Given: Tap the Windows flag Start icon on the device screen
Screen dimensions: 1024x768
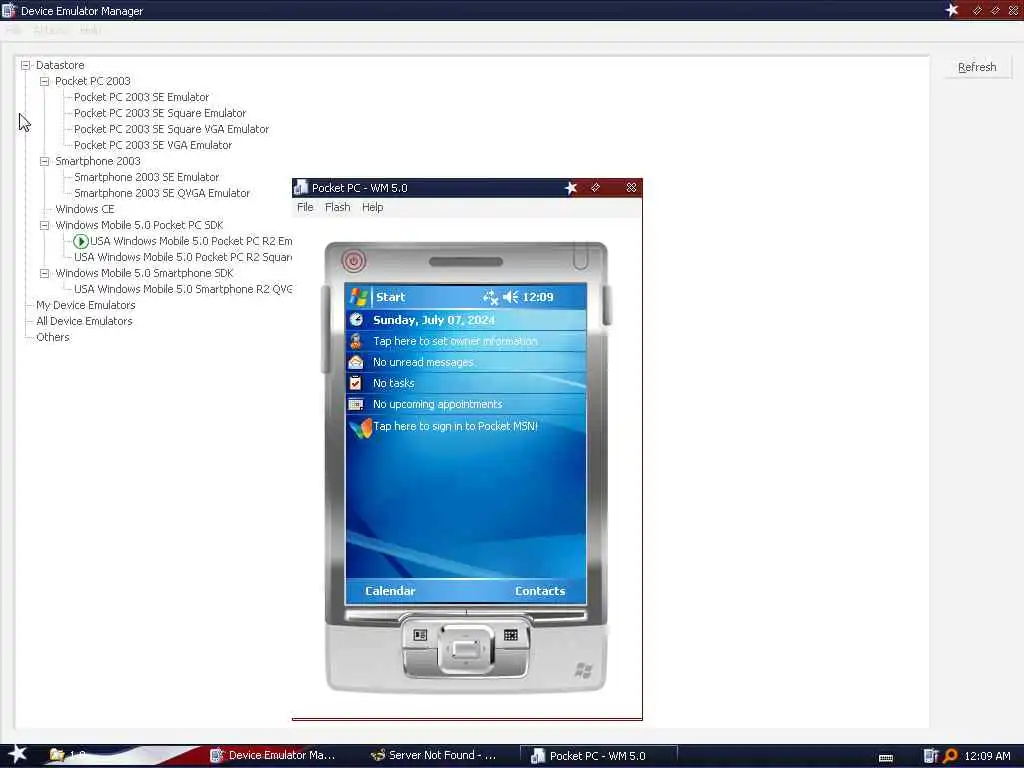Looking at the screenshot, I should coord(359,297).
